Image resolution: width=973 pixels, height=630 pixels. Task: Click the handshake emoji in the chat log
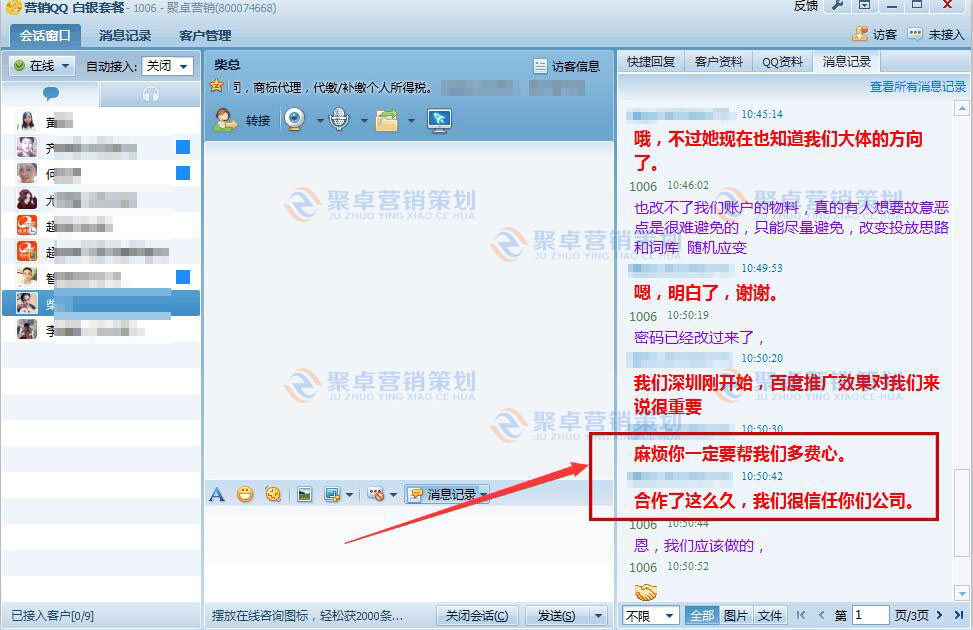point(645,592)
